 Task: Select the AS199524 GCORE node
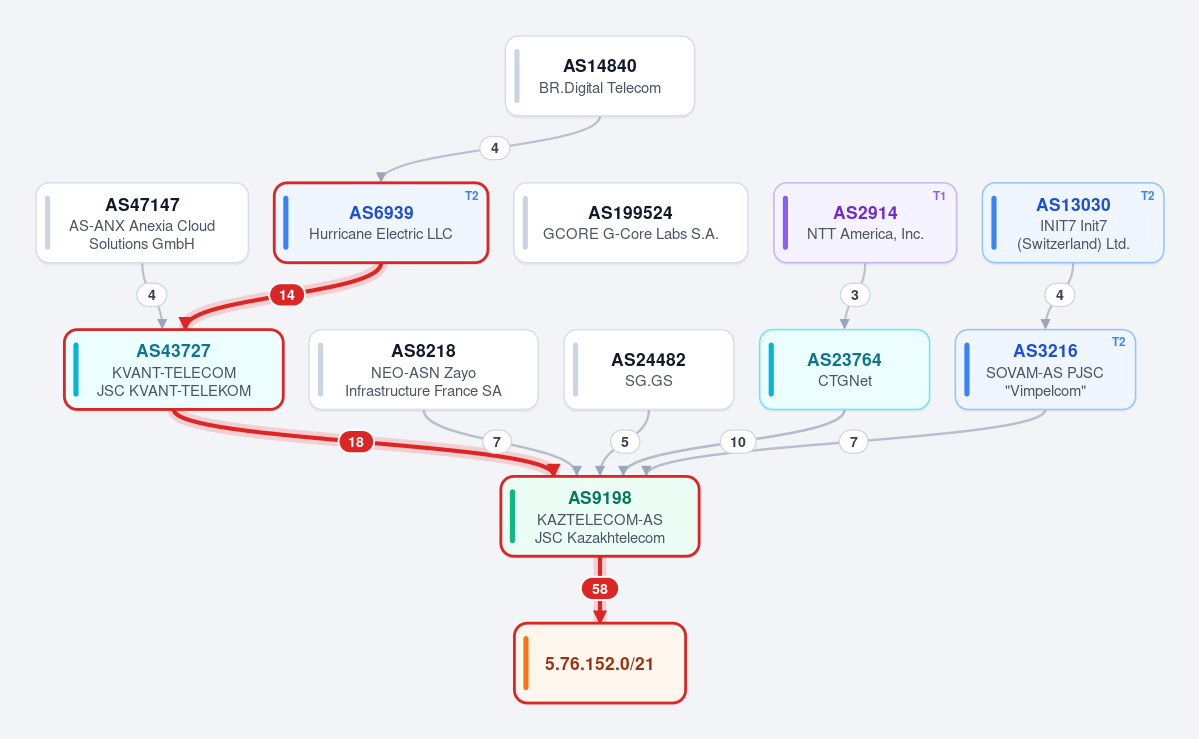pyautogui.click(x=630, y=223)
